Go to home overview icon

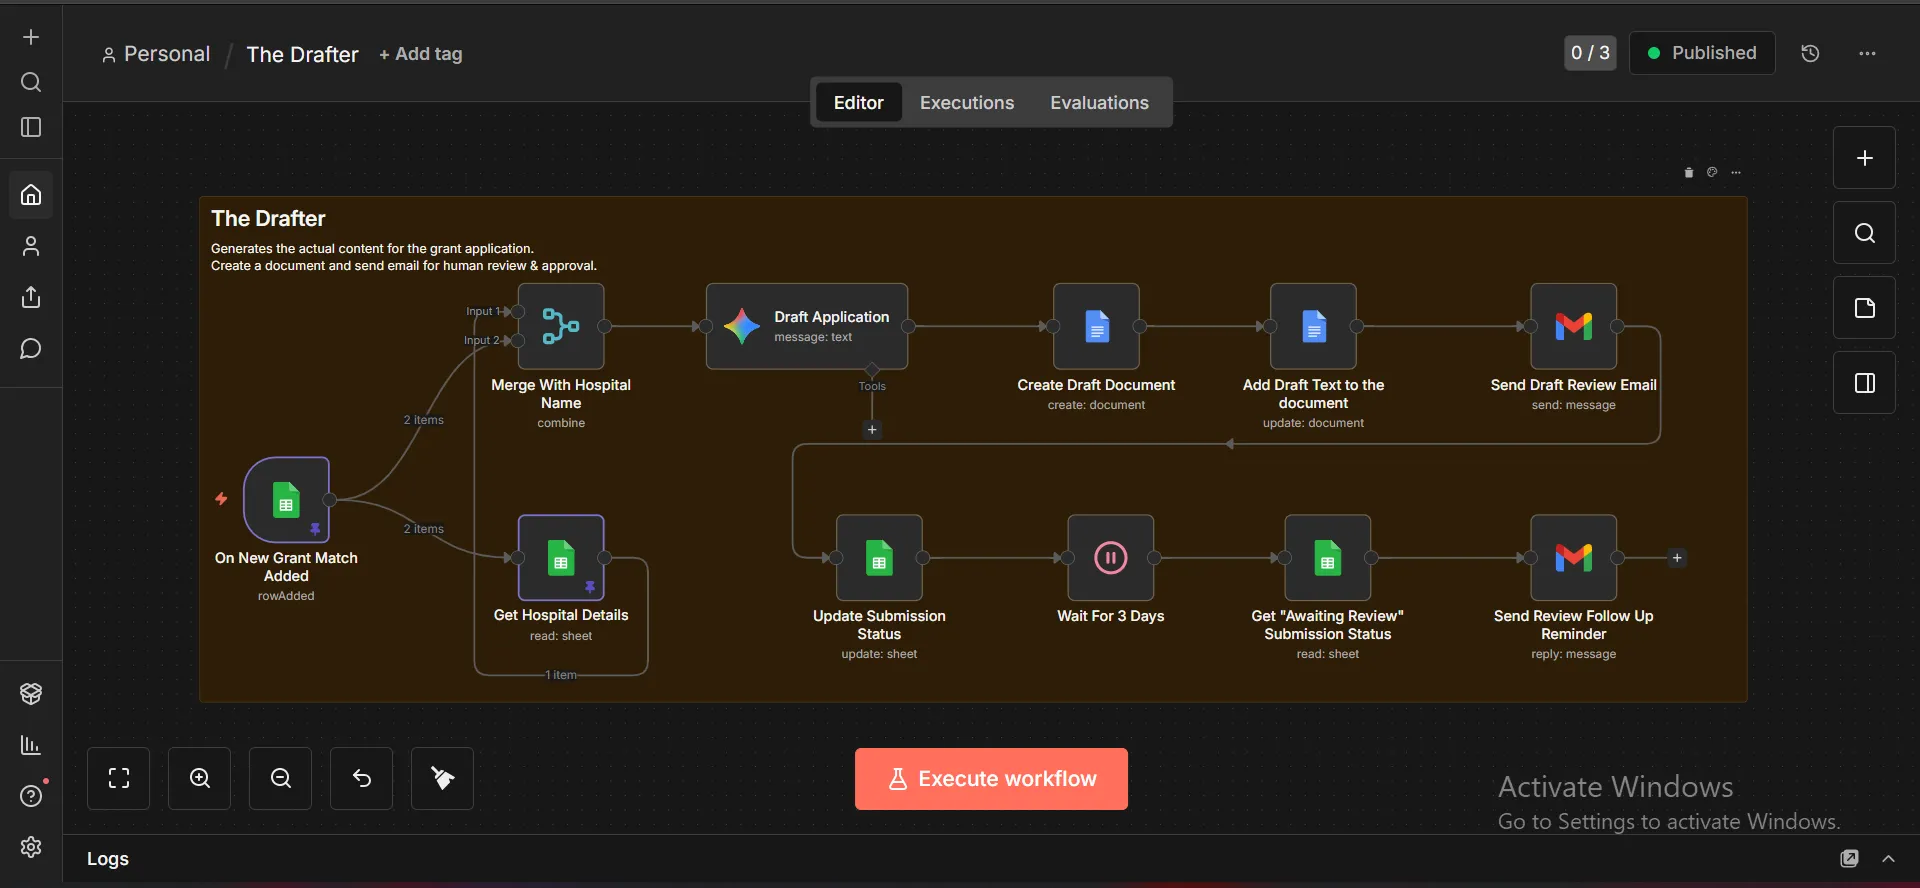point(31,194)
